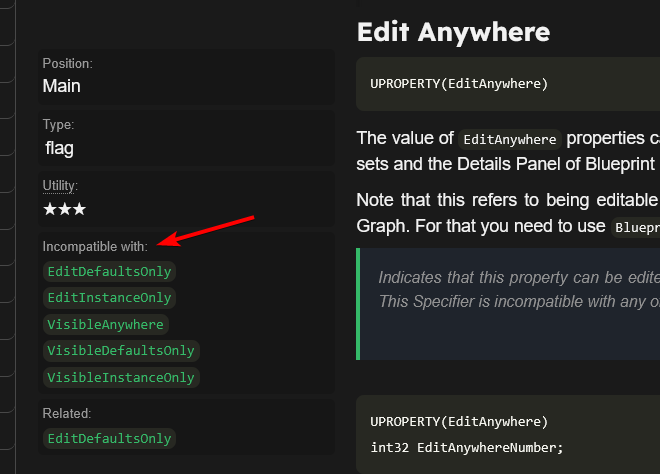
Task: Go to the VisibleAnywhere specifier page
Action: click(x=105, y=324)
